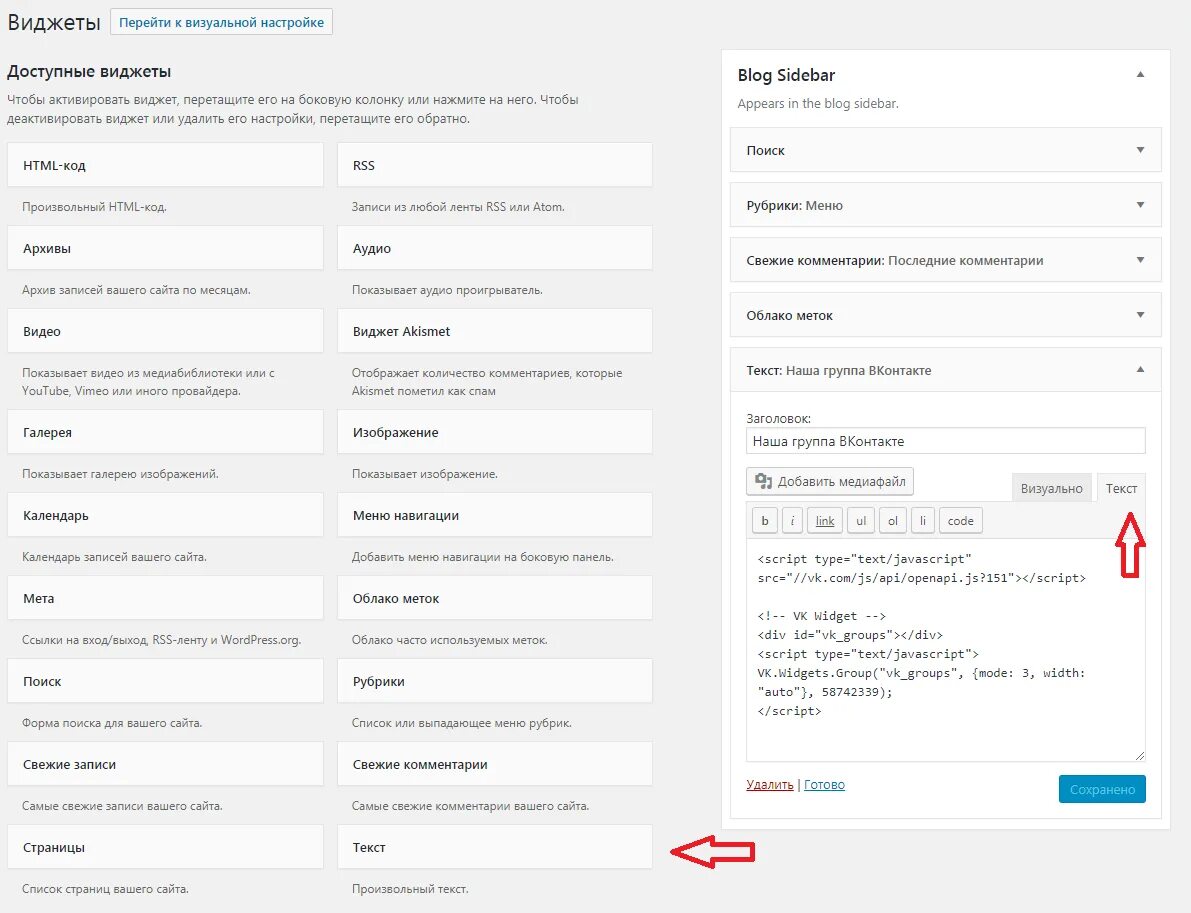
Task: Switch to the Текст editor tab
Action: [x=1121, y=488]
